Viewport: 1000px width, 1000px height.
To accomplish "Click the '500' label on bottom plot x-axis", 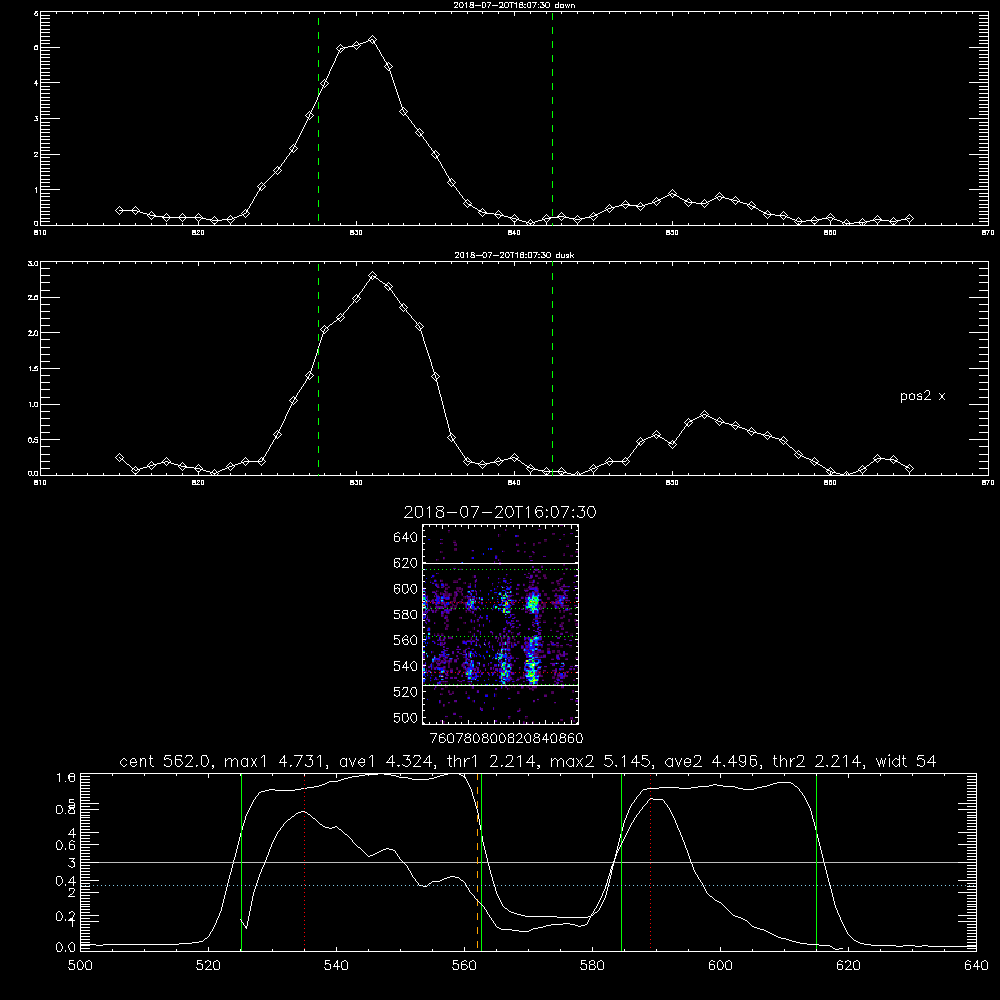I will coord(80,966).
